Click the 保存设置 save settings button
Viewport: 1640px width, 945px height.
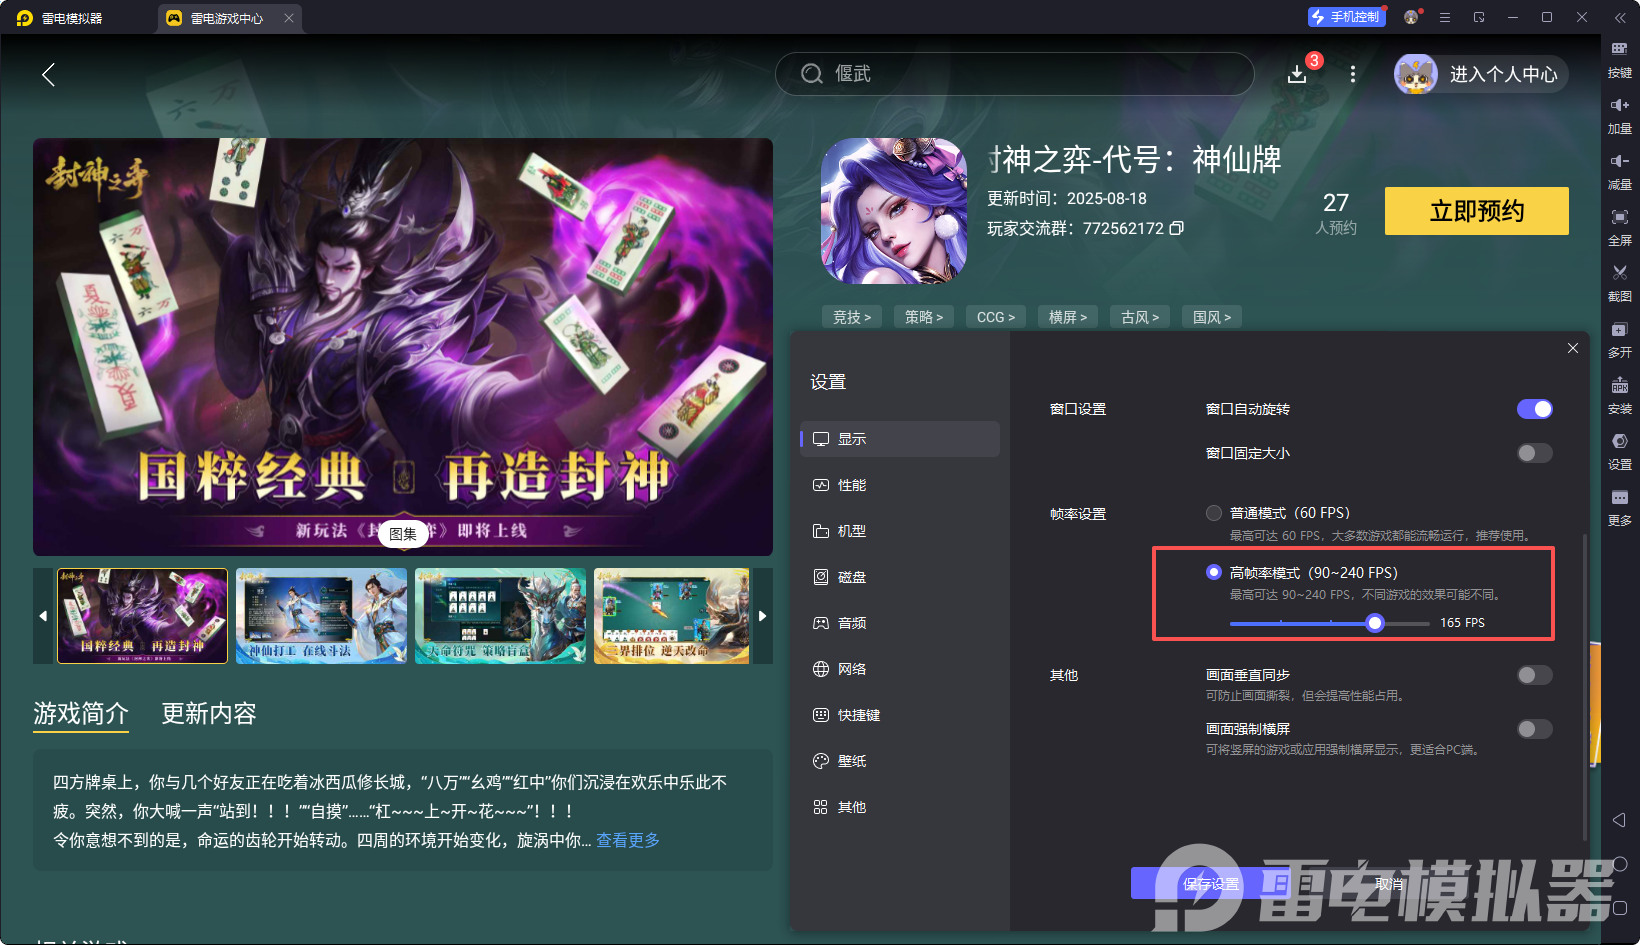point(1210,883)
